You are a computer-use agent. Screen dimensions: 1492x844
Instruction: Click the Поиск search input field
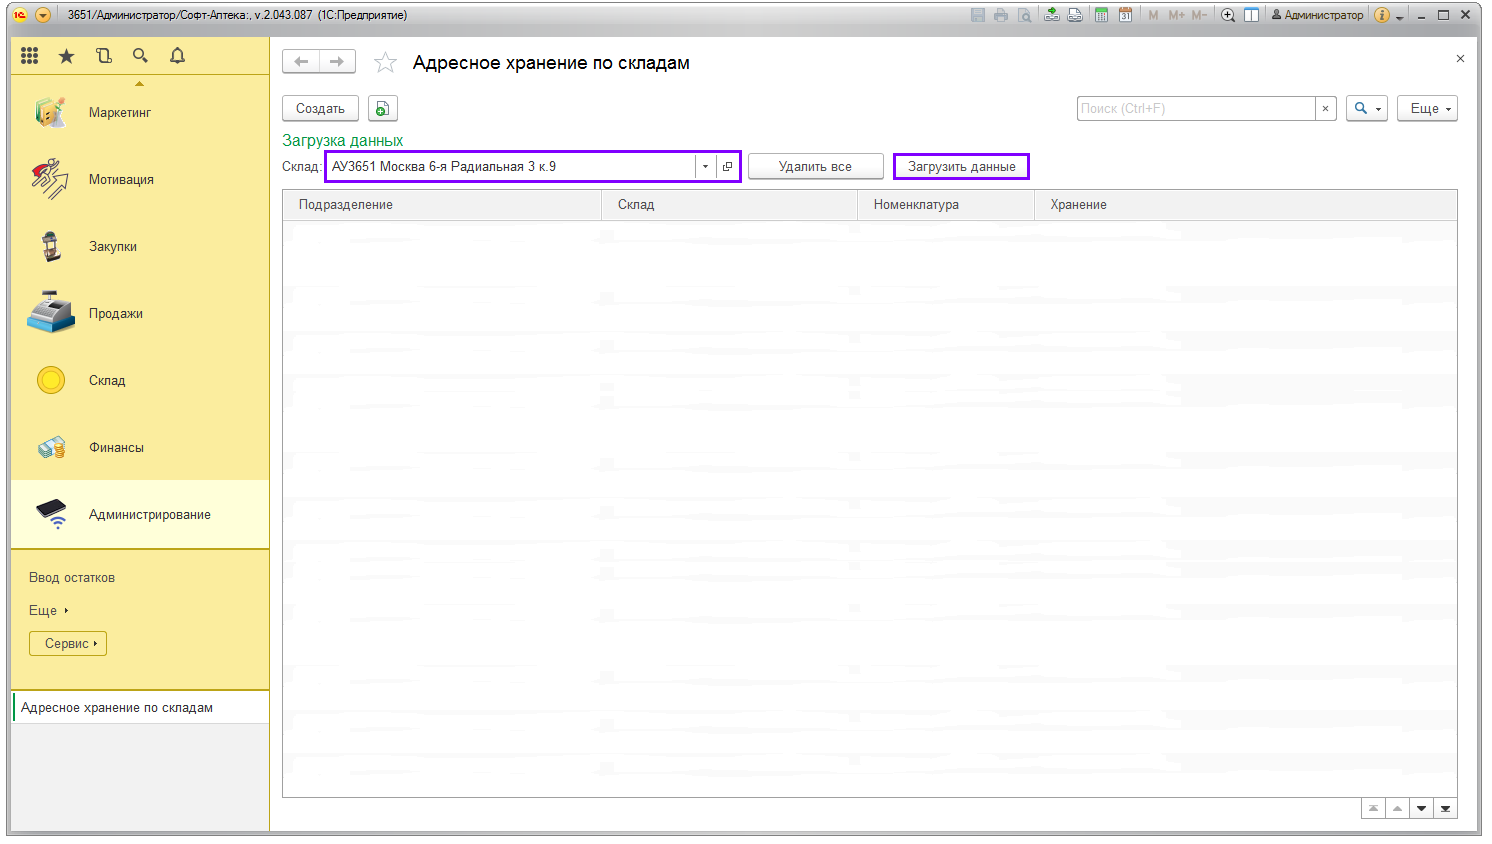tap(1195, 109)
